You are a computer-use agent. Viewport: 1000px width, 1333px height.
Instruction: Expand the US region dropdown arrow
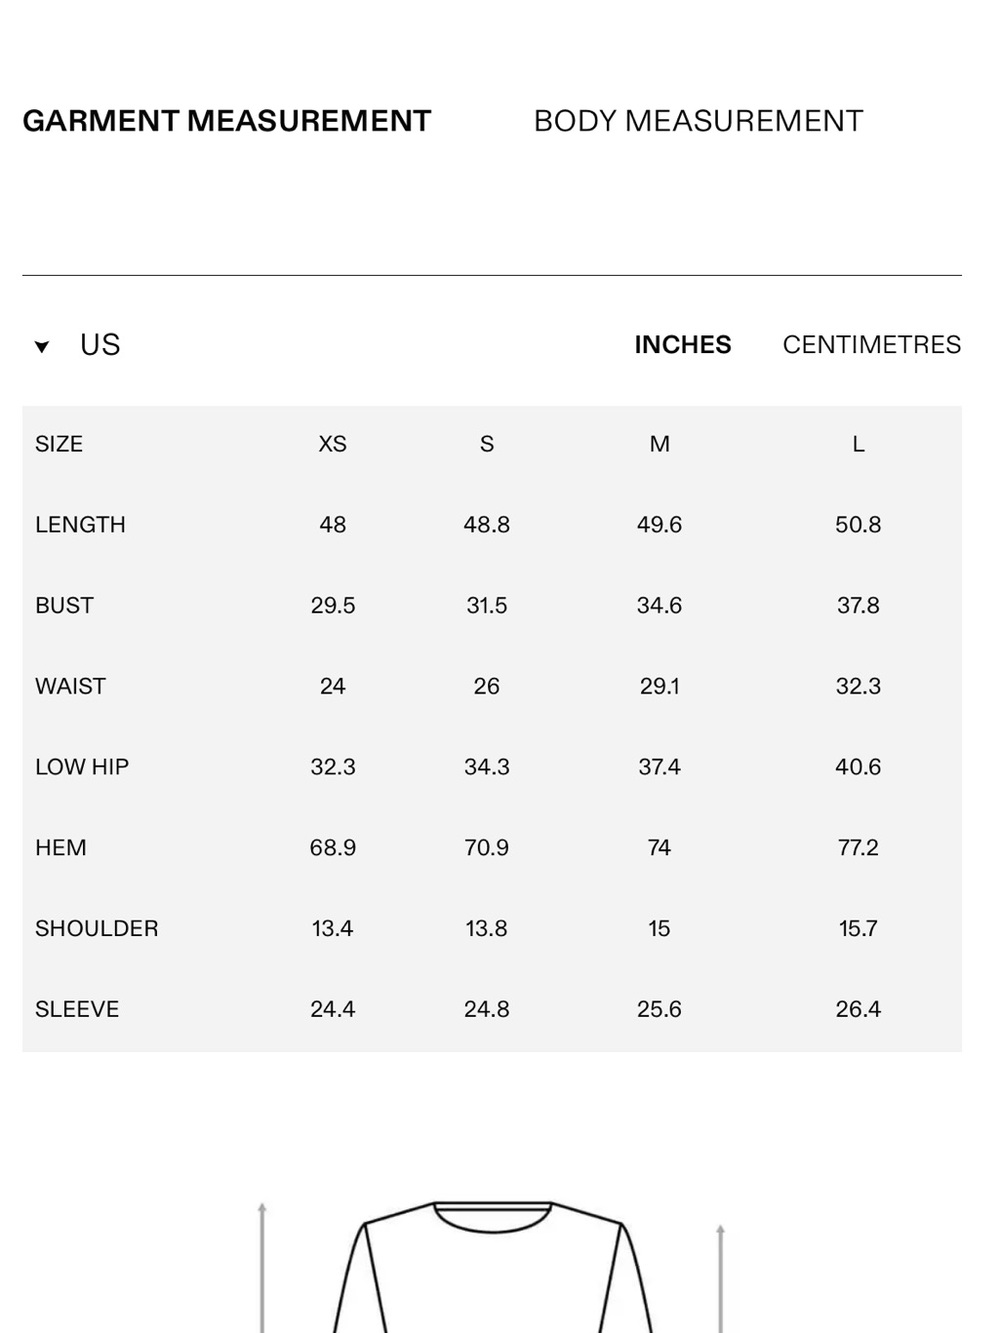[42, 347]
